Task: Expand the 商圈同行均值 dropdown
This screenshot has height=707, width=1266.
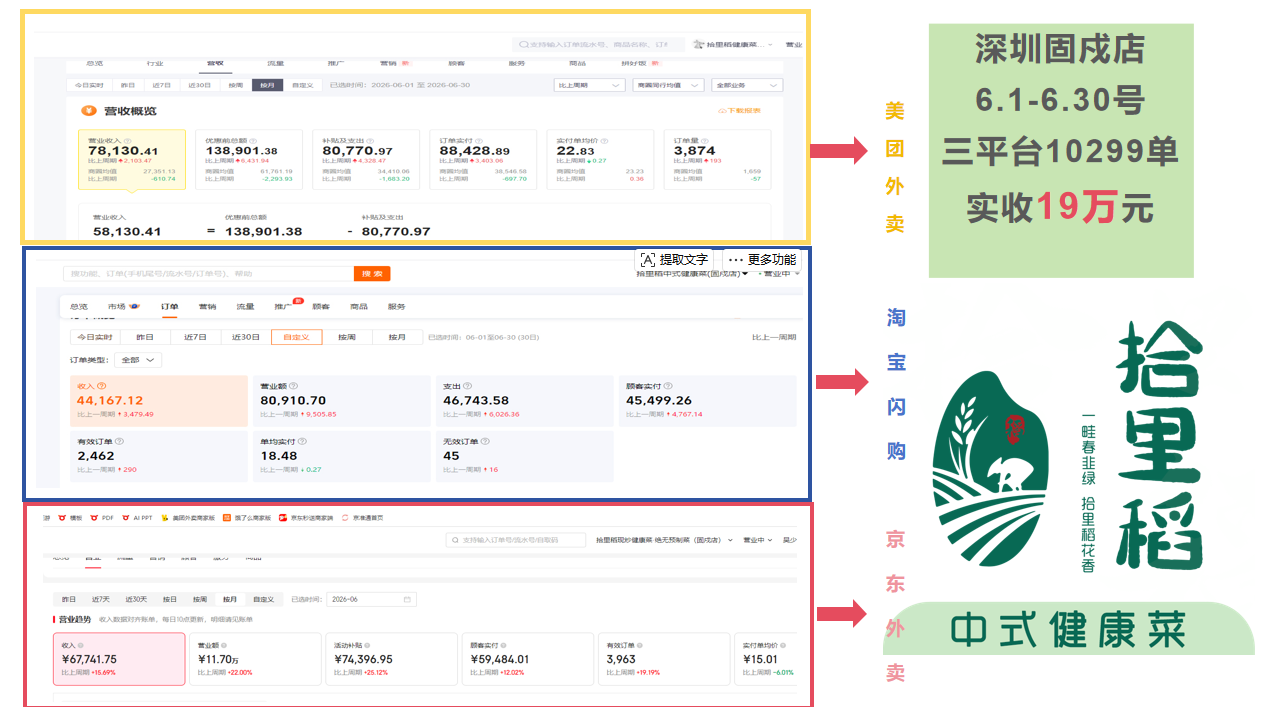Action: click(667, 85)
